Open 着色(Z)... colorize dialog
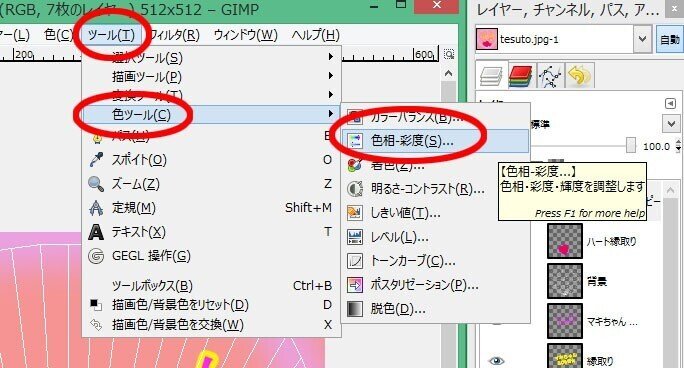 point(435,165)
